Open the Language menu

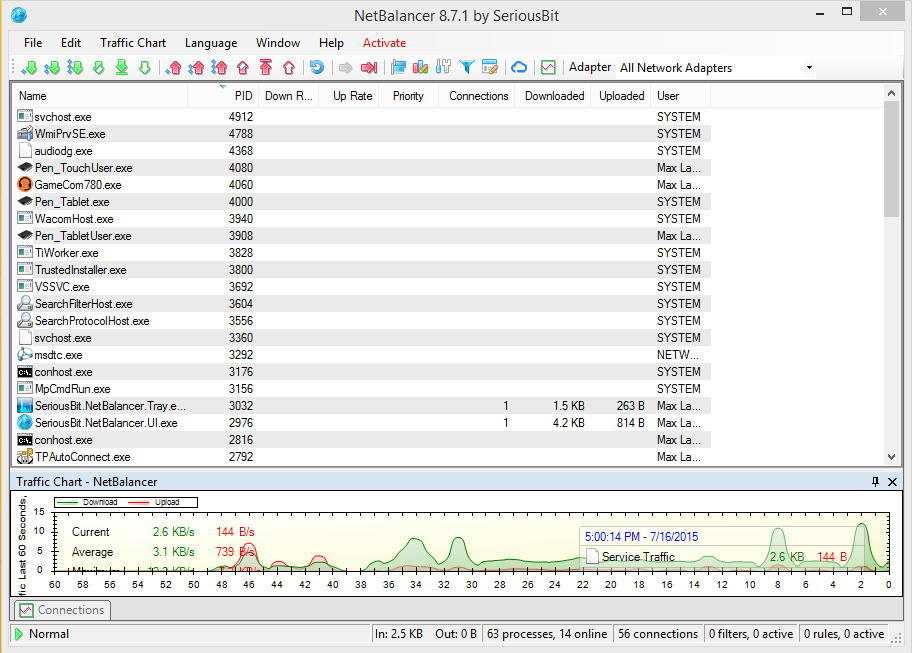pos(210,43)
